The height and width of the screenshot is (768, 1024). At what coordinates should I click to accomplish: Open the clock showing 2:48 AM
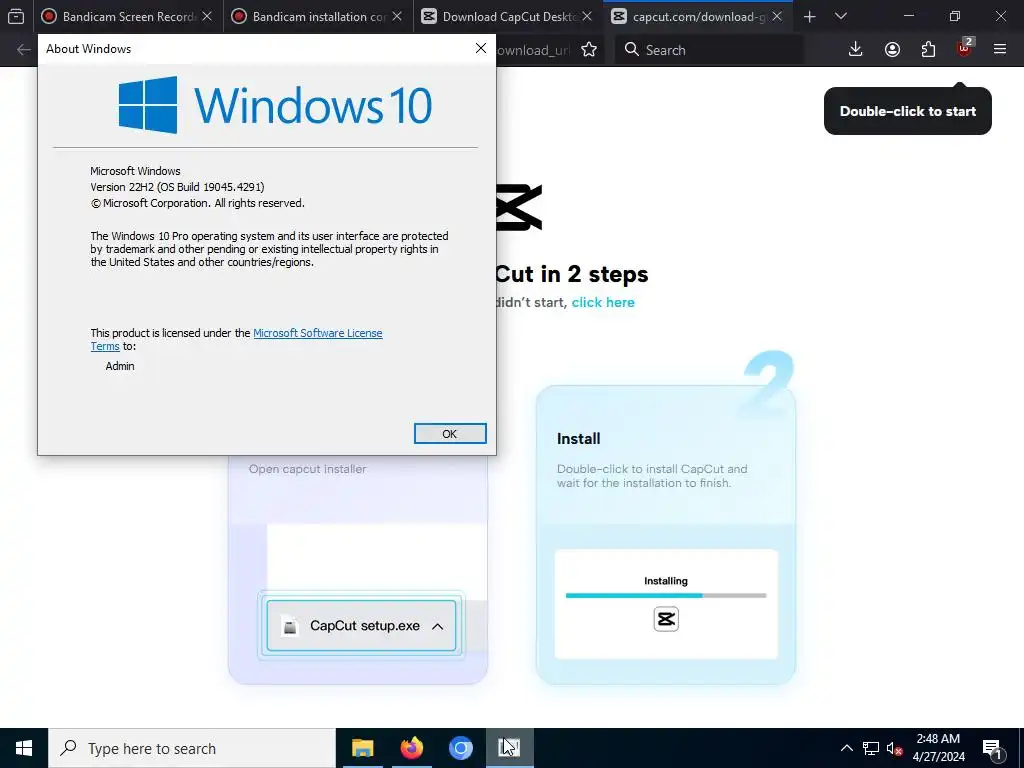coord(938,748)
